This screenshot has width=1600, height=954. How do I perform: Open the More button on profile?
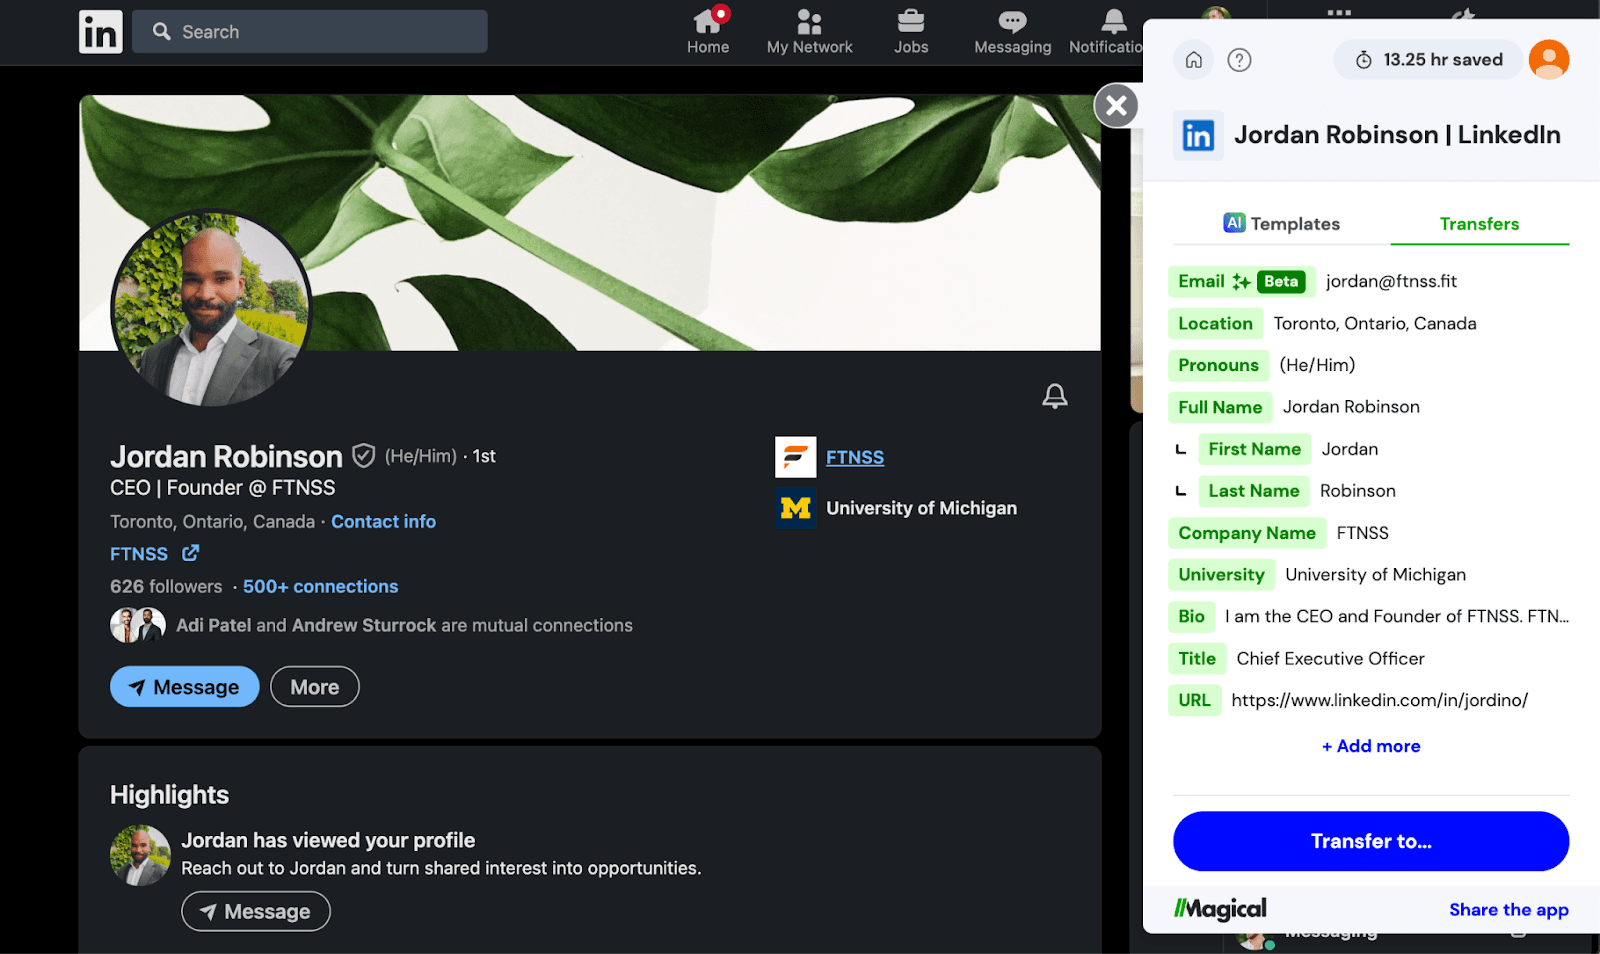pos(315,687)
